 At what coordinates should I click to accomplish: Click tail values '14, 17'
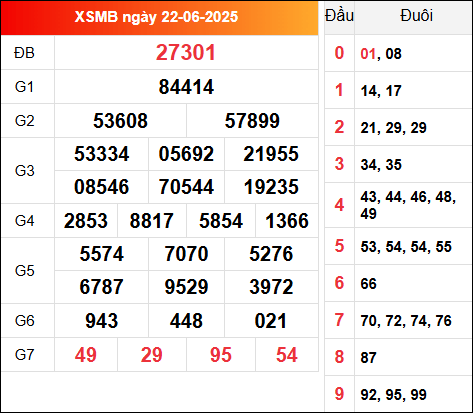tap(381, 91)
